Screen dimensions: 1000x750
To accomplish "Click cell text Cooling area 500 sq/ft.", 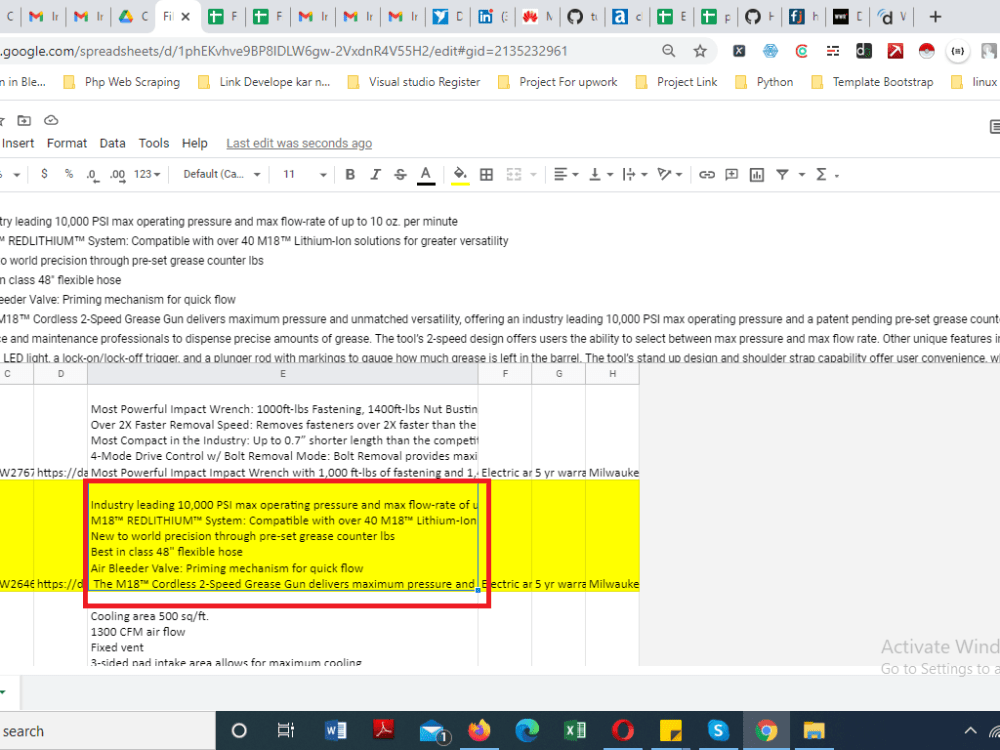I will click(149, 616).
